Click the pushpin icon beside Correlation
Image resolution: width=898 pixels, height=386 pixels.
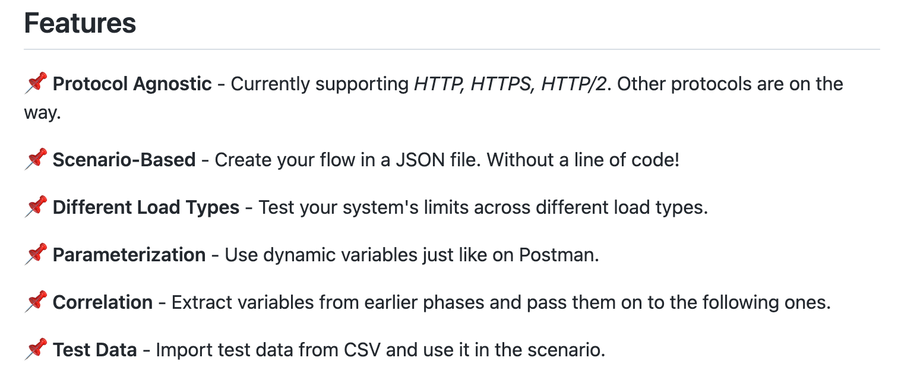click(36, 302)
